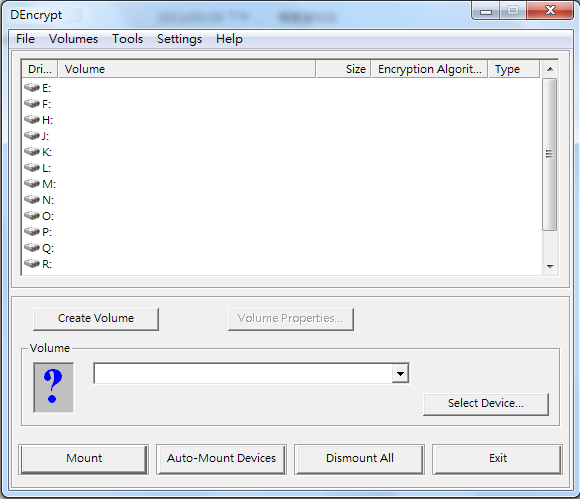Open the File menu
Screen dimensions: 580x499
(25, 39)
